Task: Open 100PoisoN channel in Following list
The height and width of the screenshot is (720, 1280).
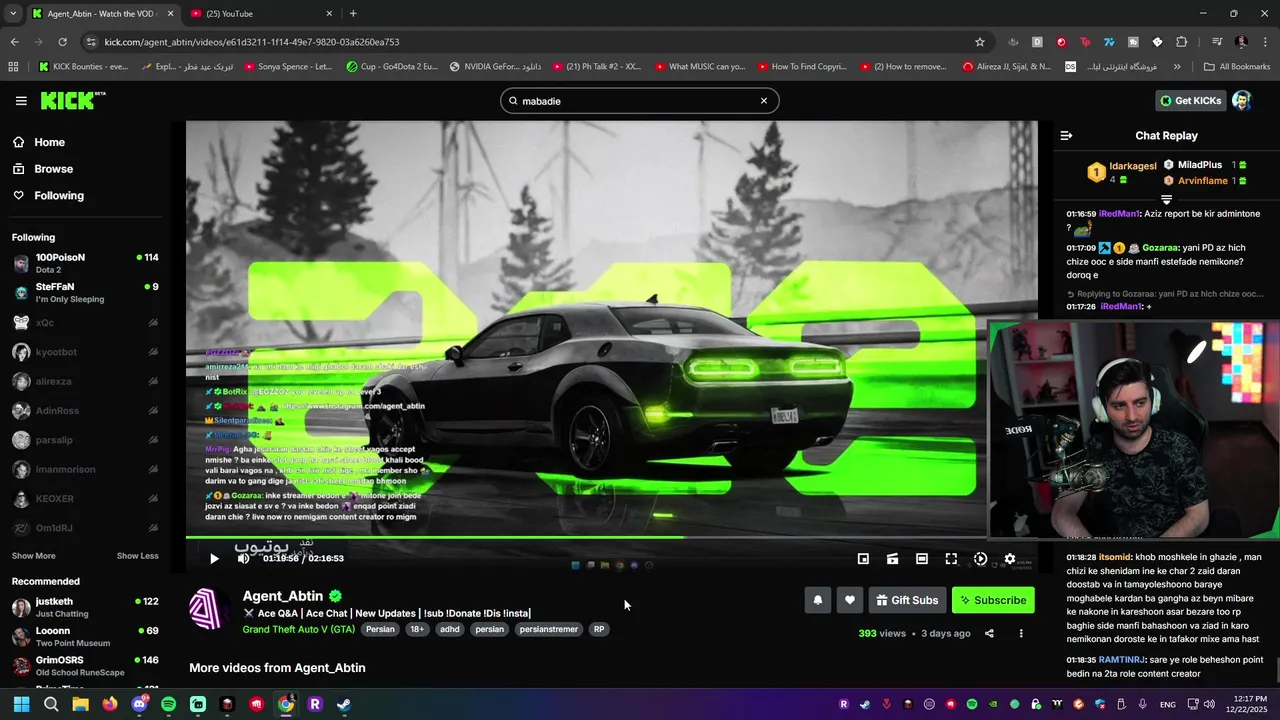Action: pos(85,263)
